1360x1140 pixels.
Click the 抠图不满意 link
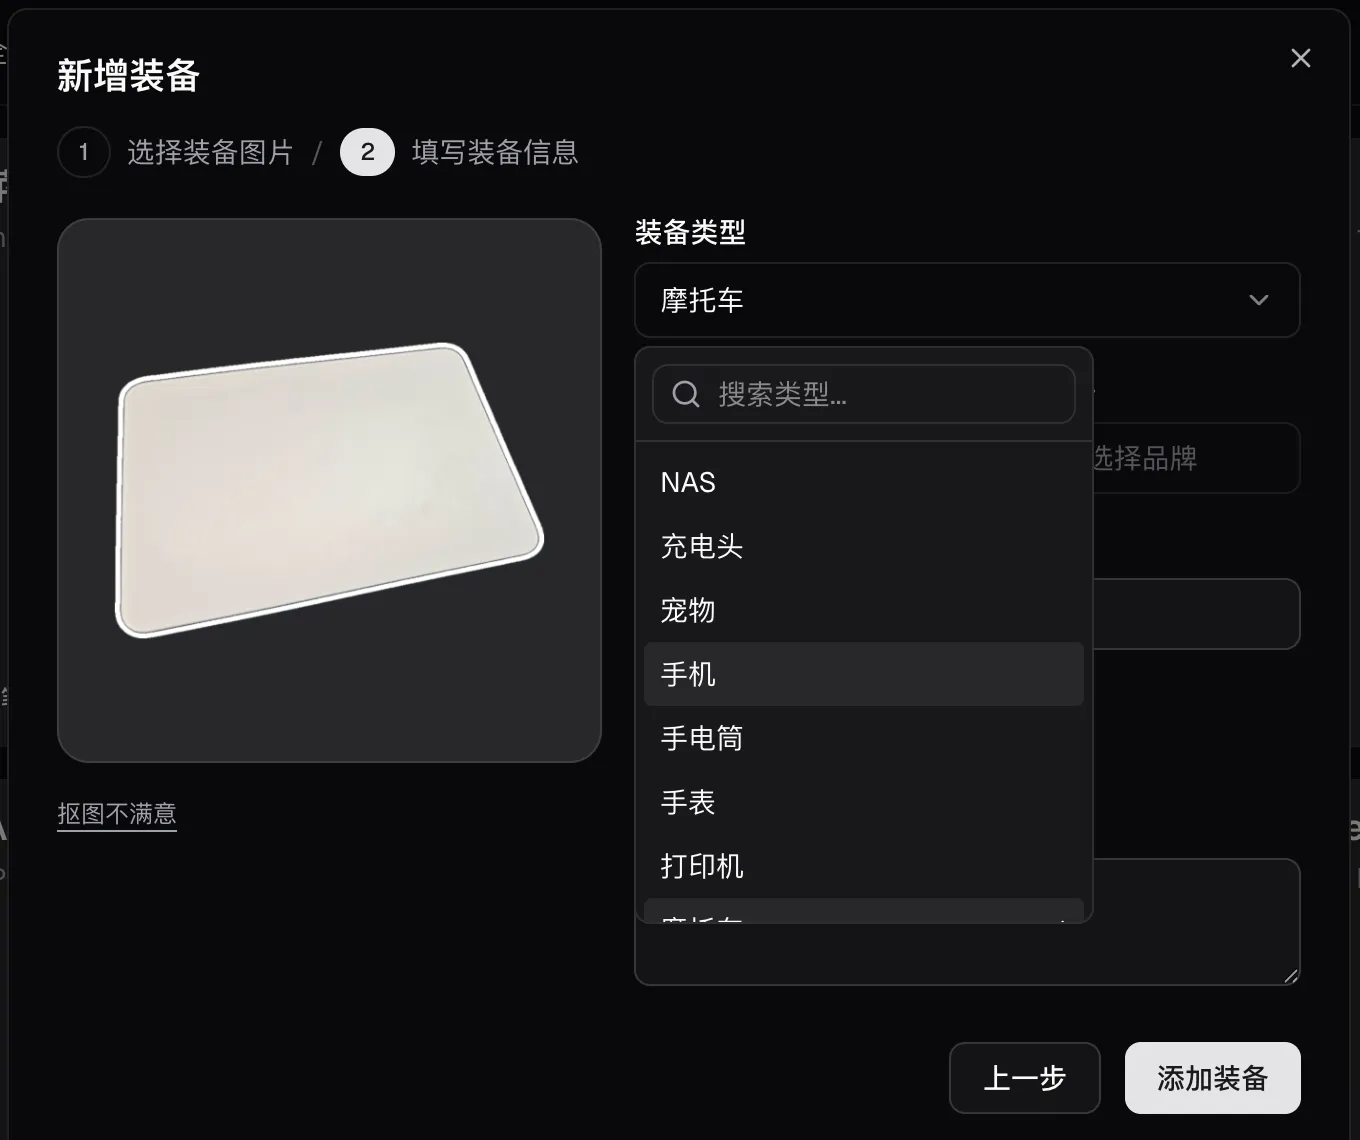116,813
